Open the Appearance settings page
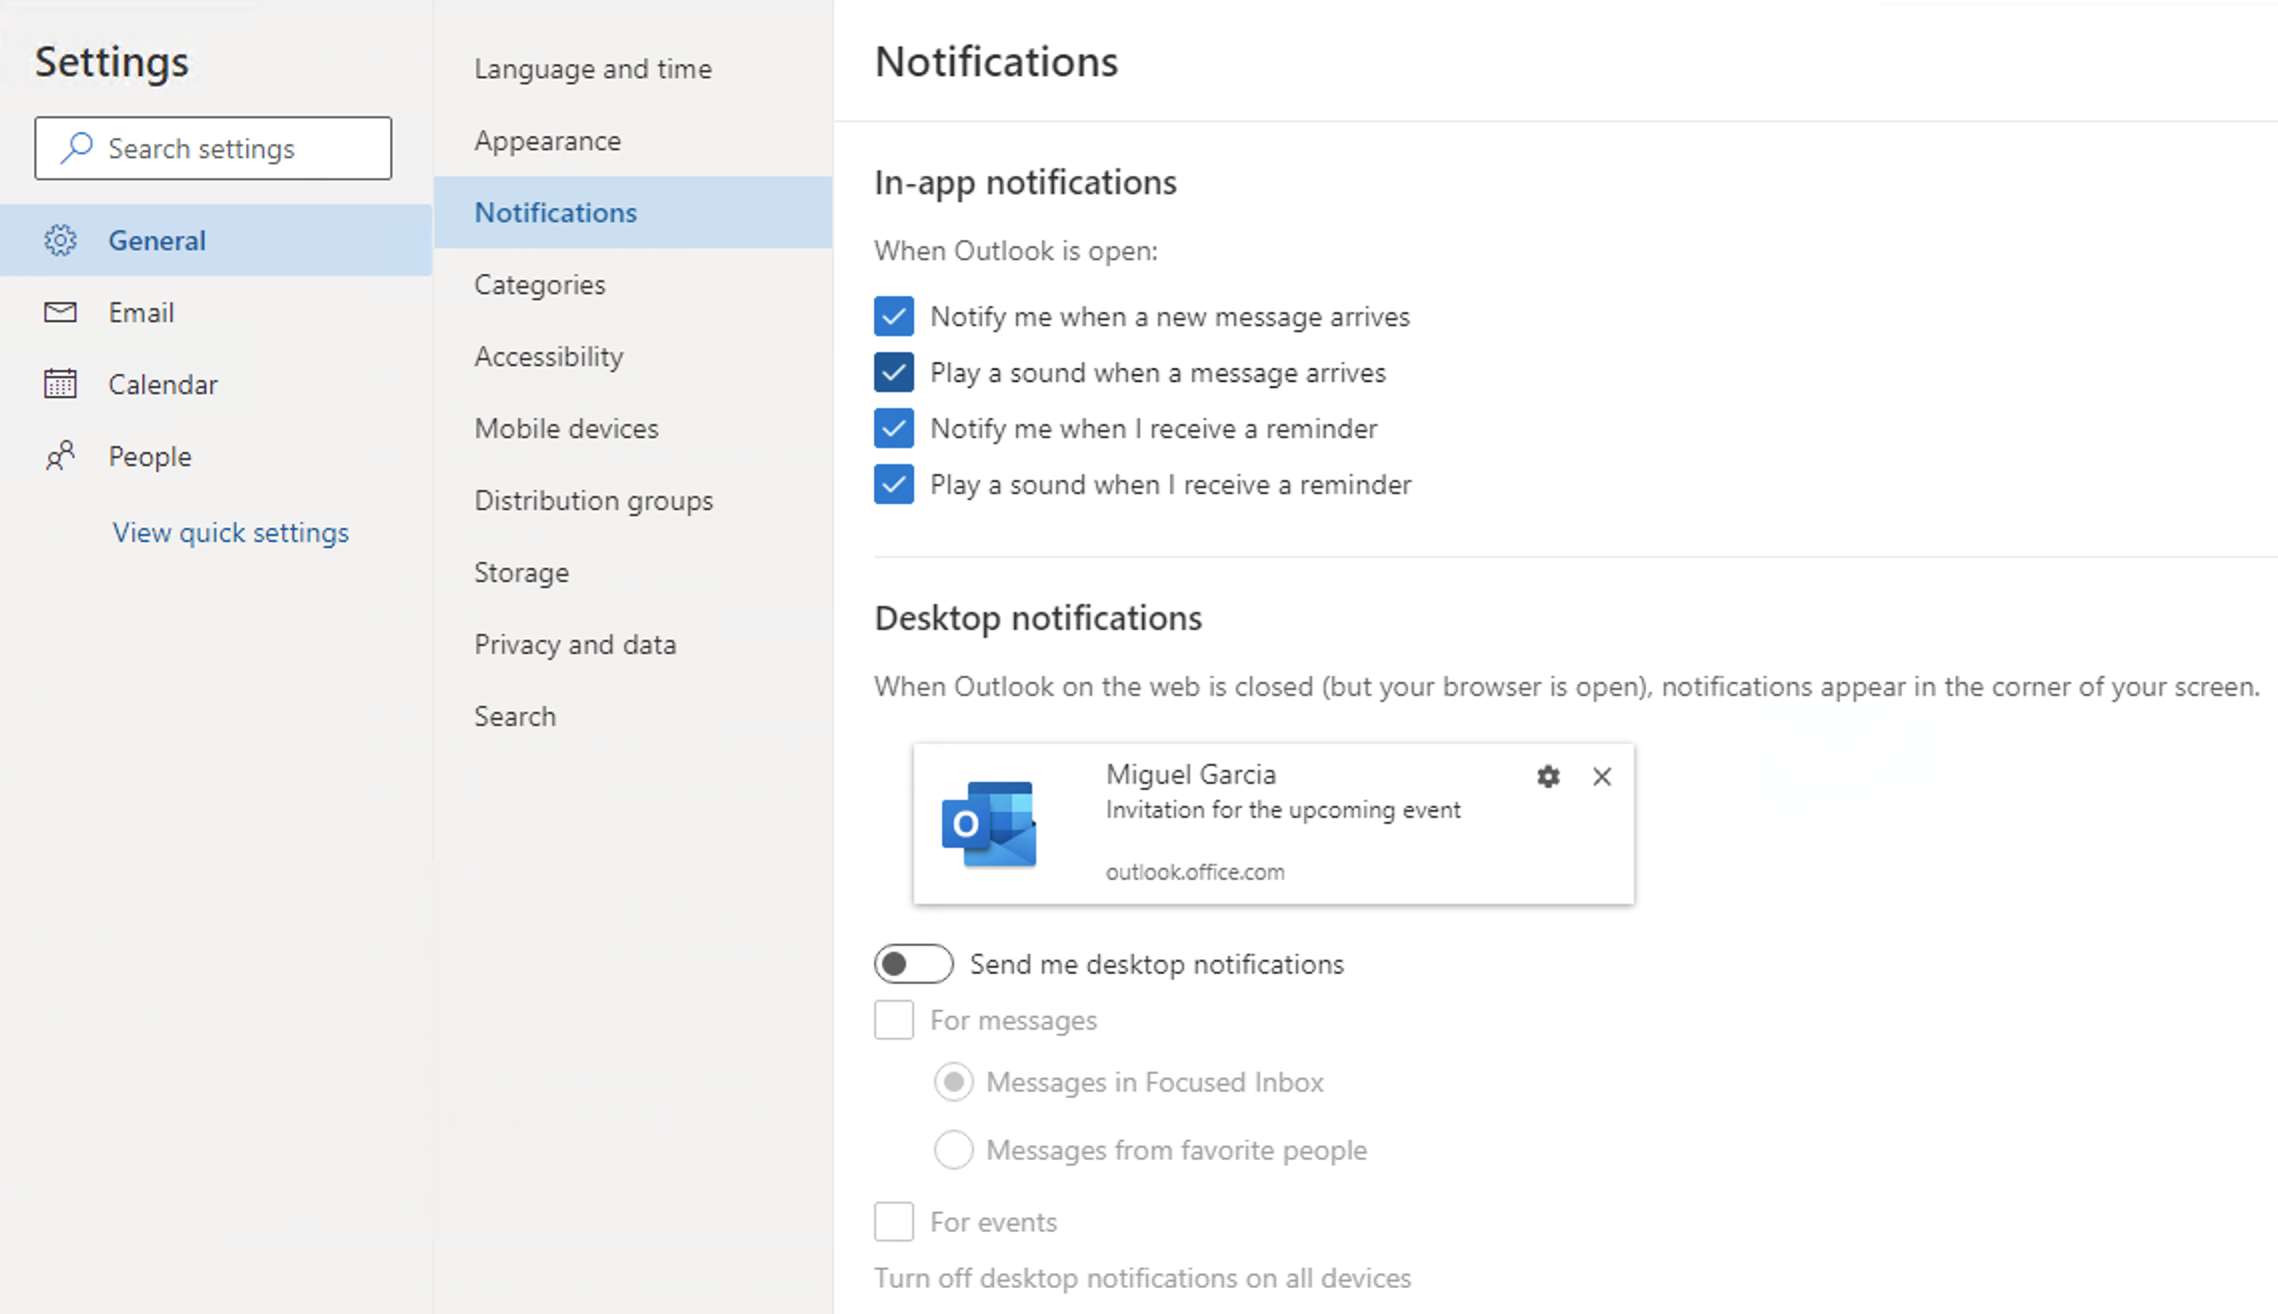The width and height of the screenshot is (2278, 1314). [x=547, y=141]
